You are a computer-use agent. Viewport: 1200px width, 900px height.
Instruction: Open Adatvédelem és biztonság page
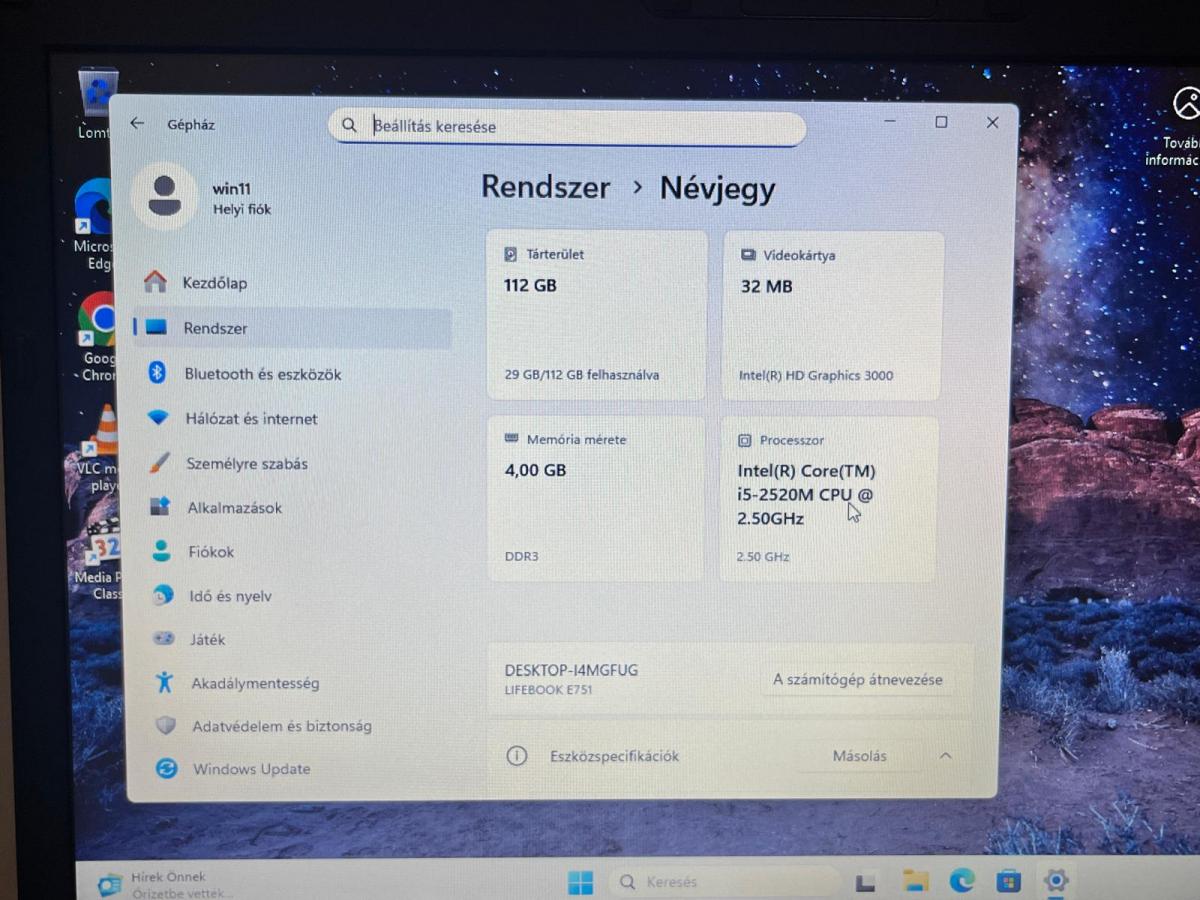(281, 727)
